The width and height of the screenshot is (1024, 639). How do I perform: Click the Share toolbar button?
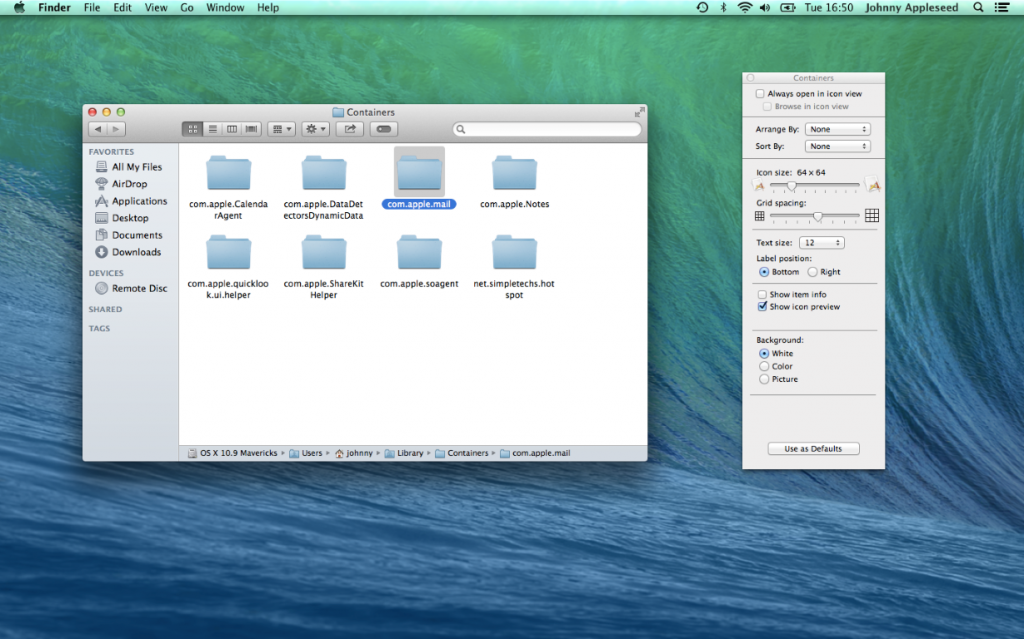(350, 129)
